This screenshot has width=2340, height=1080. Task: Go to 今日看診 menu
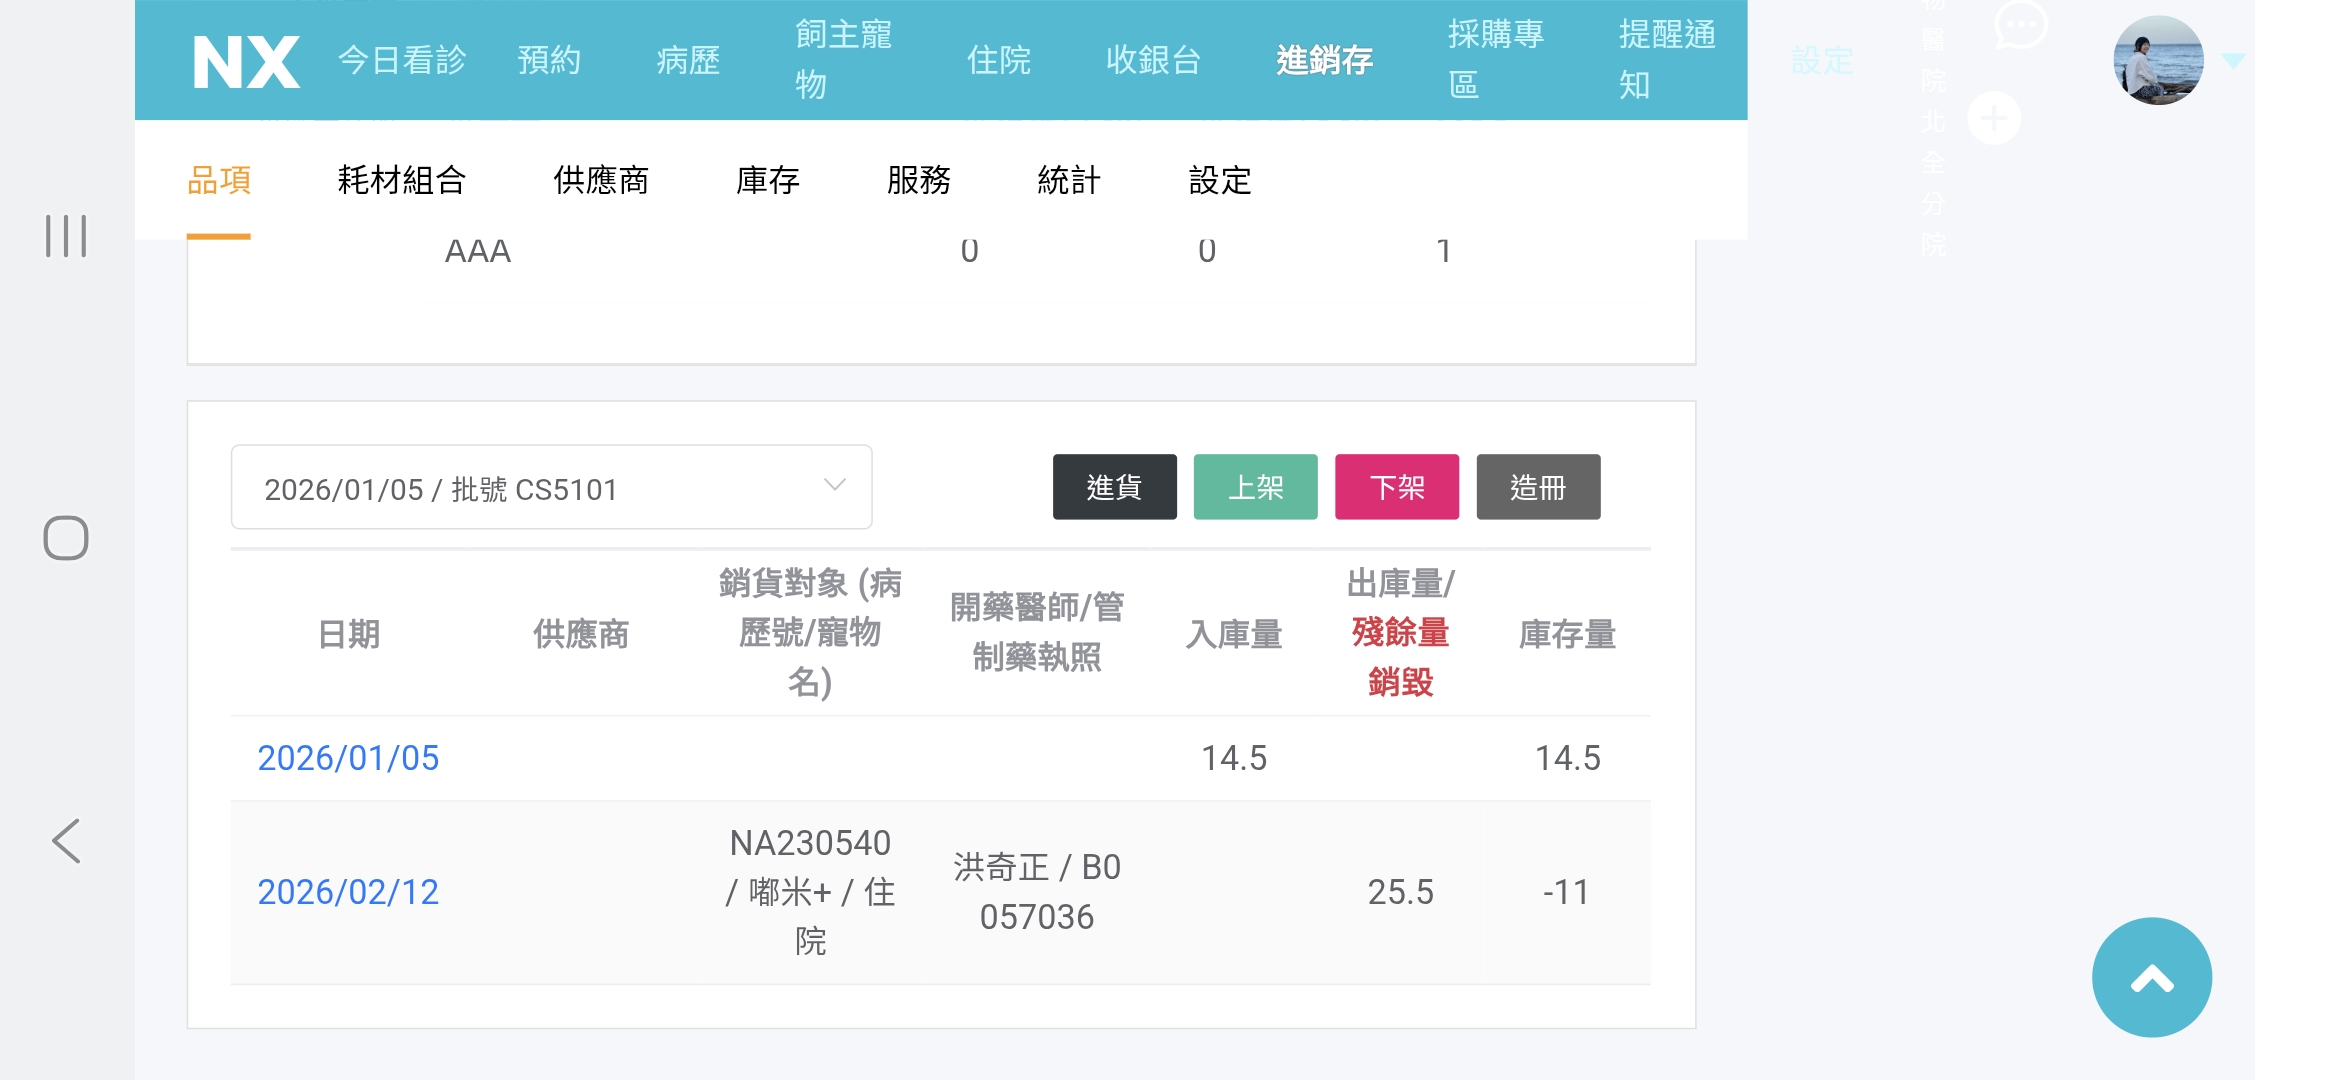pos(402,61)
